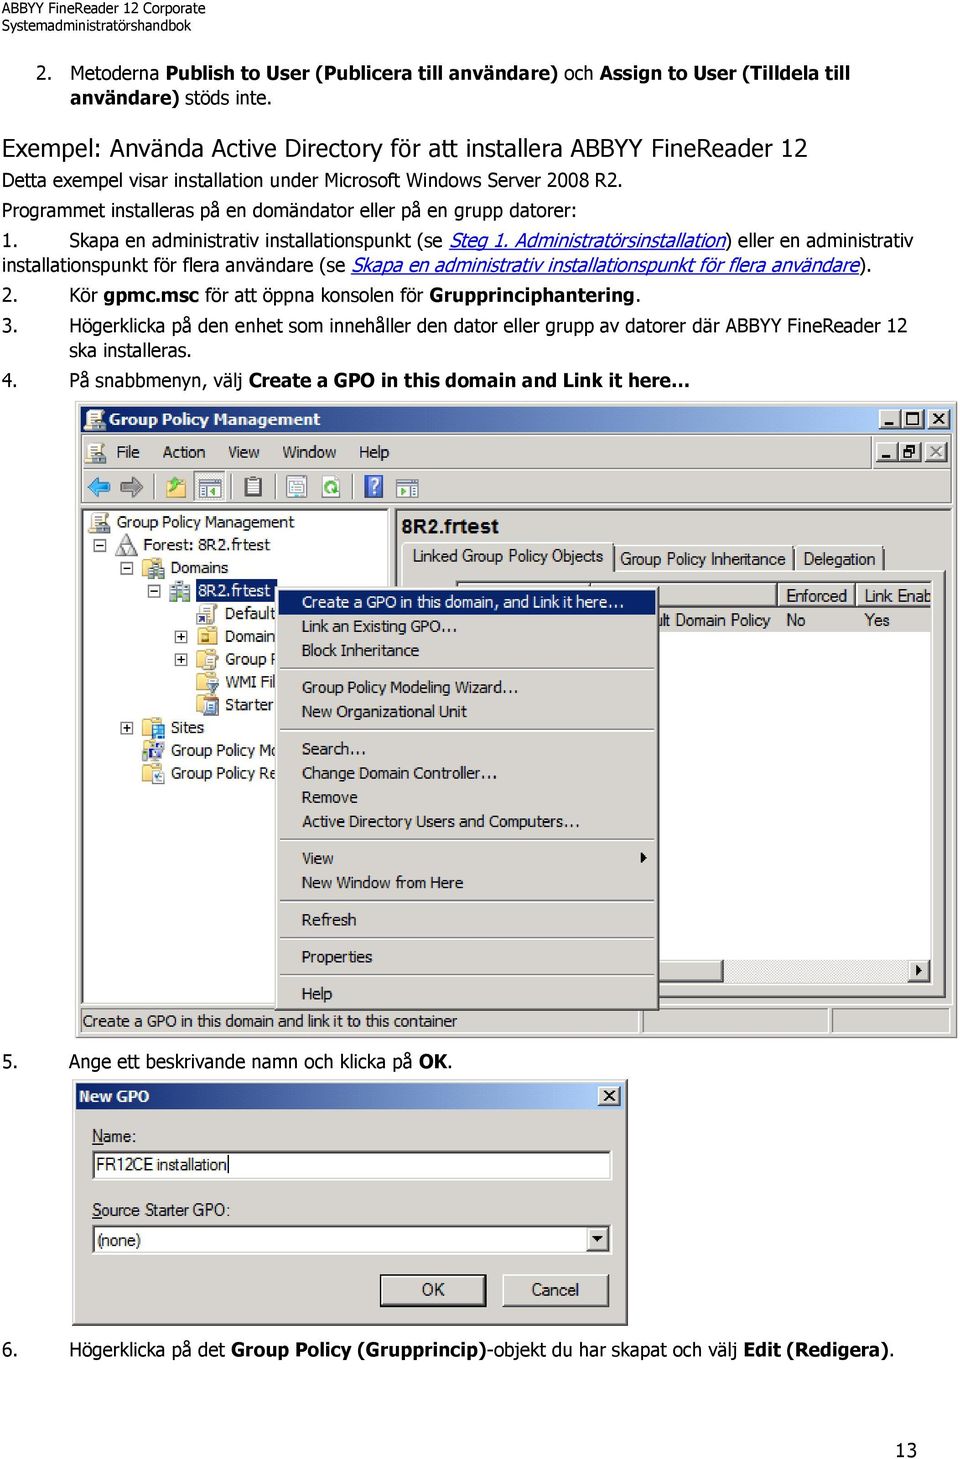Image resolution: width=960 pixels, height=1459 pixels.
Task: Choose Remove in the context menu
Action: (x=467, y=797)
